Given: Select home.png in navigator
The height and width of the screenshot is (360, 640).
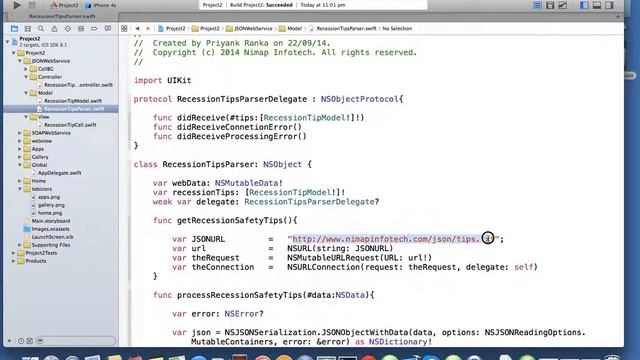Looking at the screenshot, I should (49, 213).
